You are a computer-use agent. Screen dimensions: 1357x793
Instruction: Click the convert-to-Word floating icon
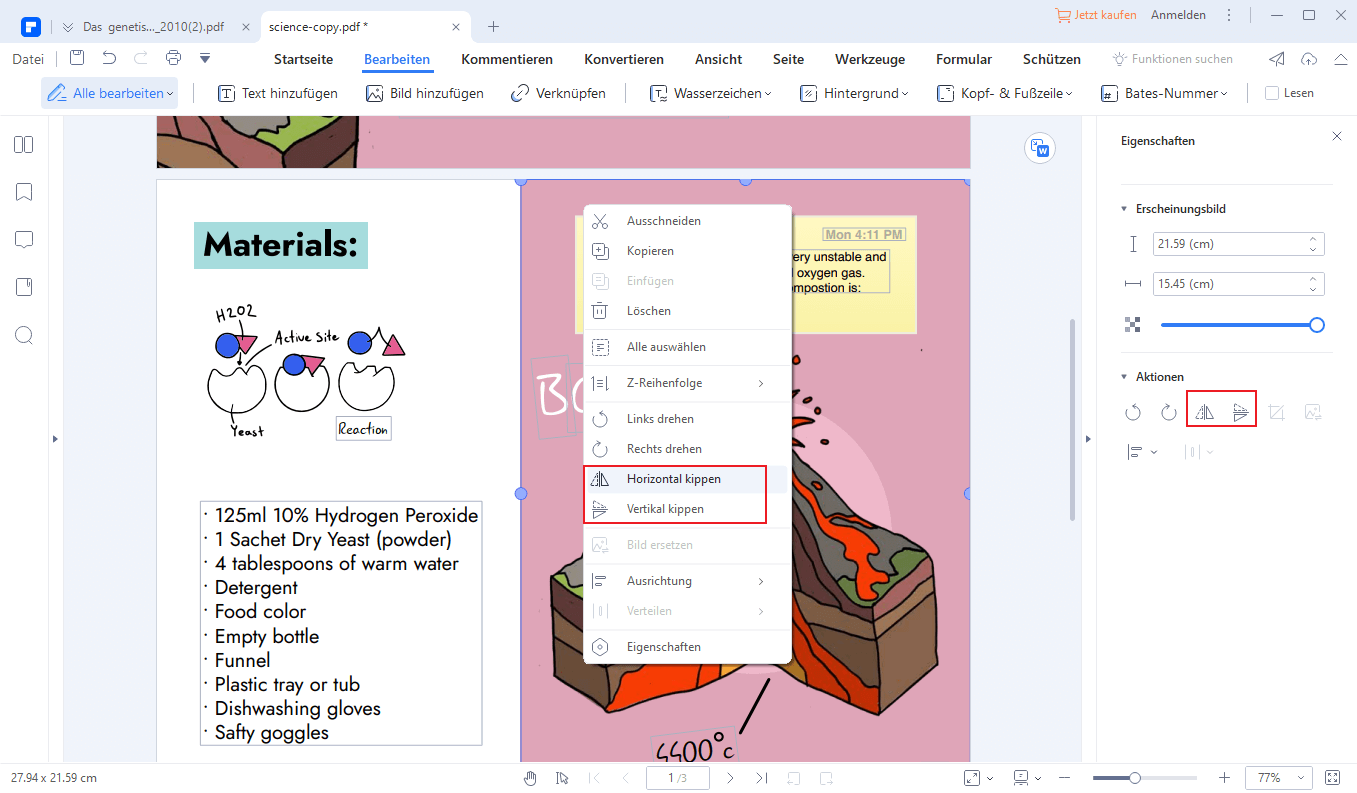pyautogui.click(x=1041, y=148)
